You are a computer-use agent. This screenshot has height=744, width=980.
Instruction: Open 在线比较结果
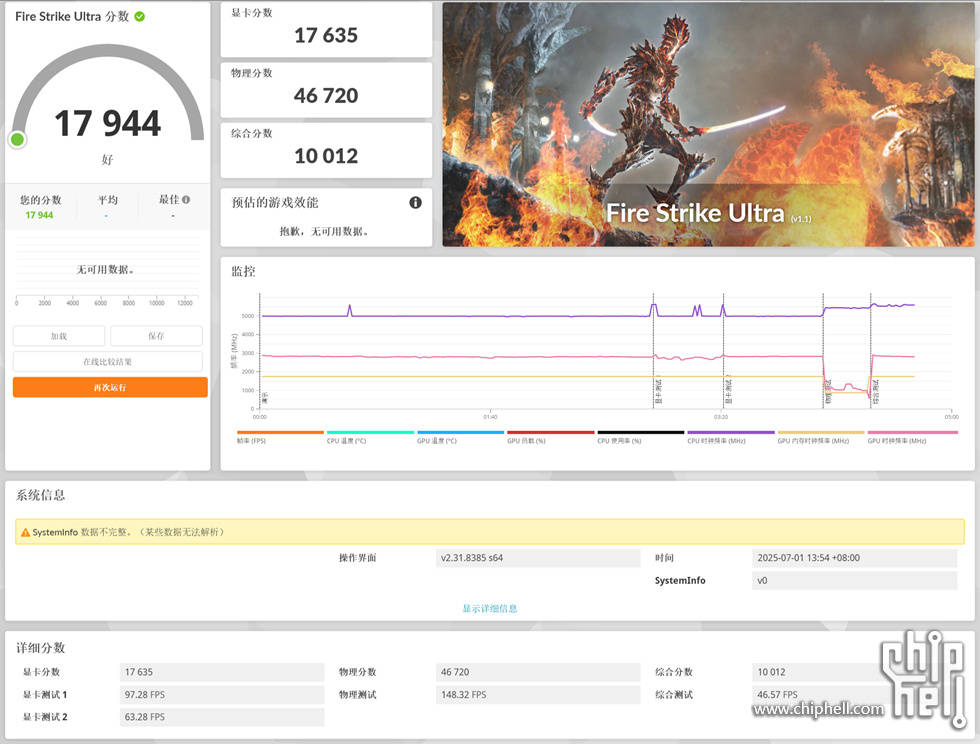[108, 362]
